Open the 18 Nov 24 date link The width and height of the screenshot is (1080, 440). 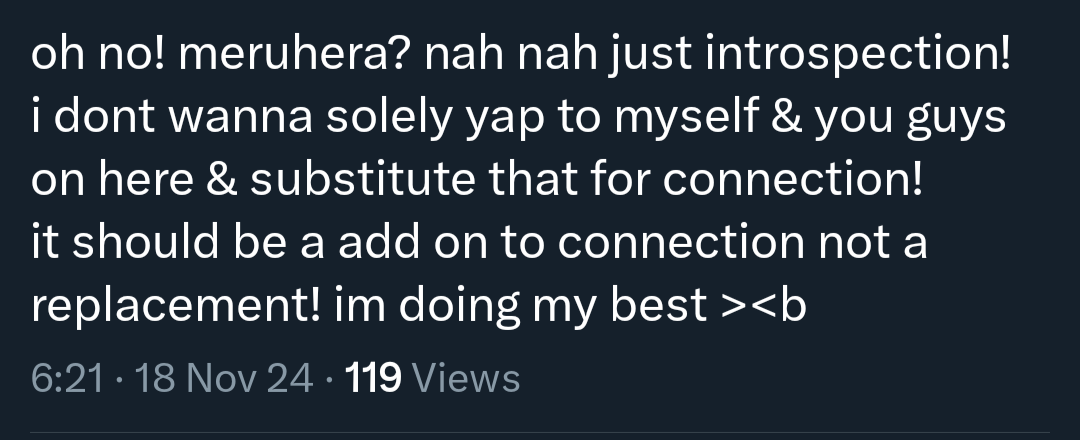point(225,379)
